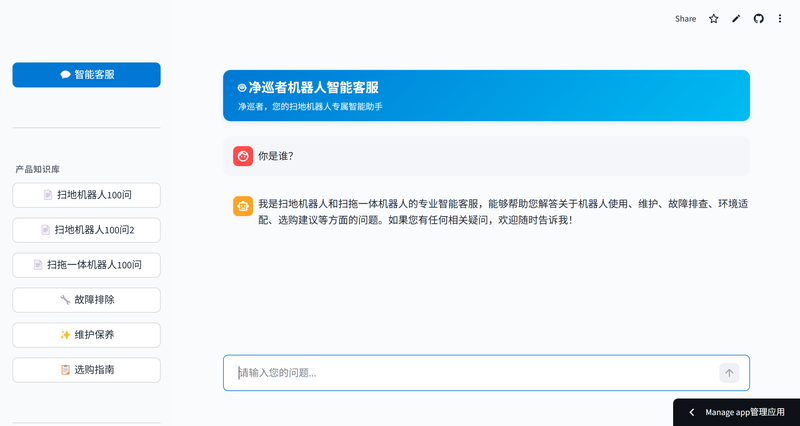Focus the 请输入您的问题 input field
Screen dimensions: 800x426
pyautogui.click(x=470, y=373)
